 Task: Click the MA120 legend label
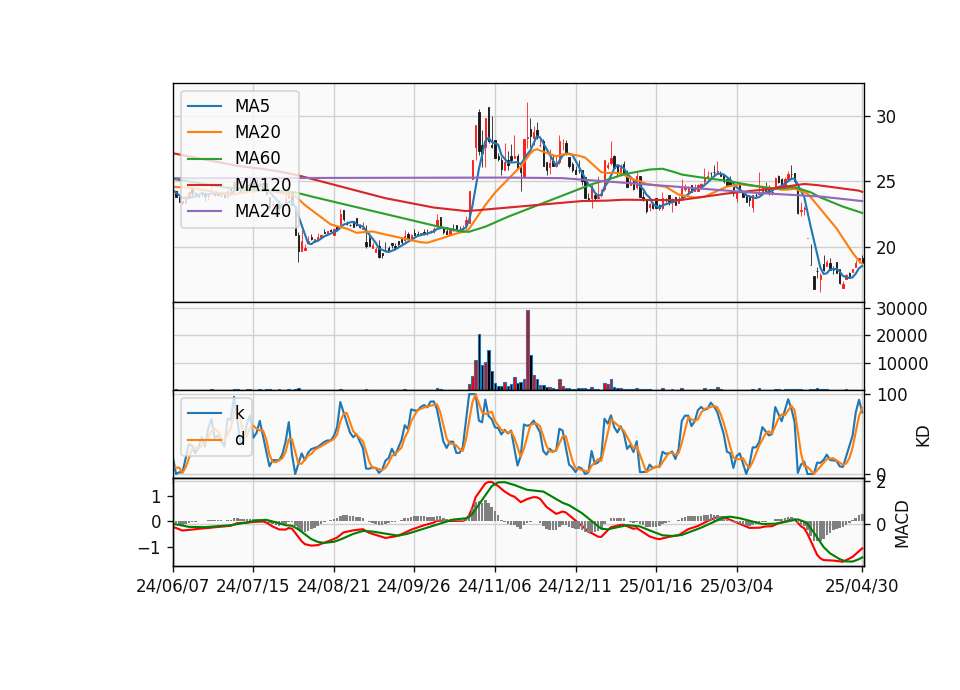263,184
